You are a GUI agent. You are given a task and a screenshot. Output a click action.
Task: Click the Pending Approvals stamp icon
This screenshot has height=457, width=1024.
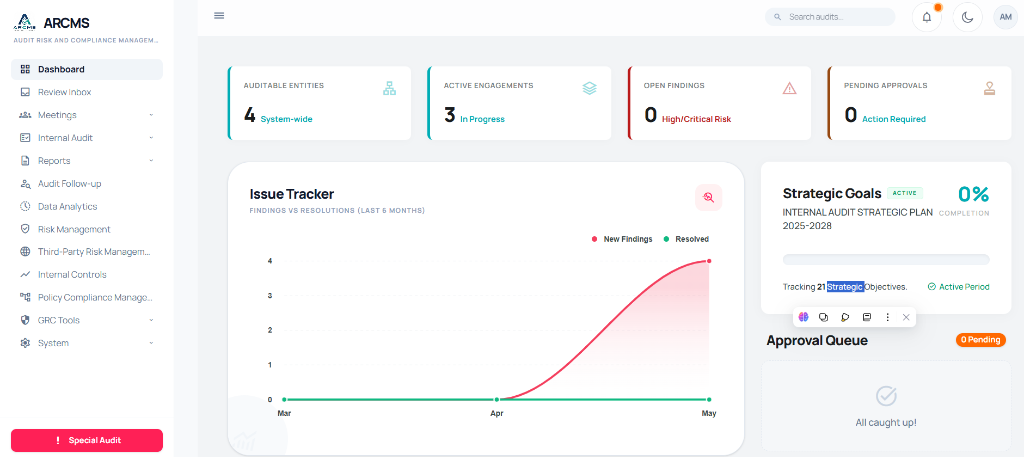tap(989, 88)
